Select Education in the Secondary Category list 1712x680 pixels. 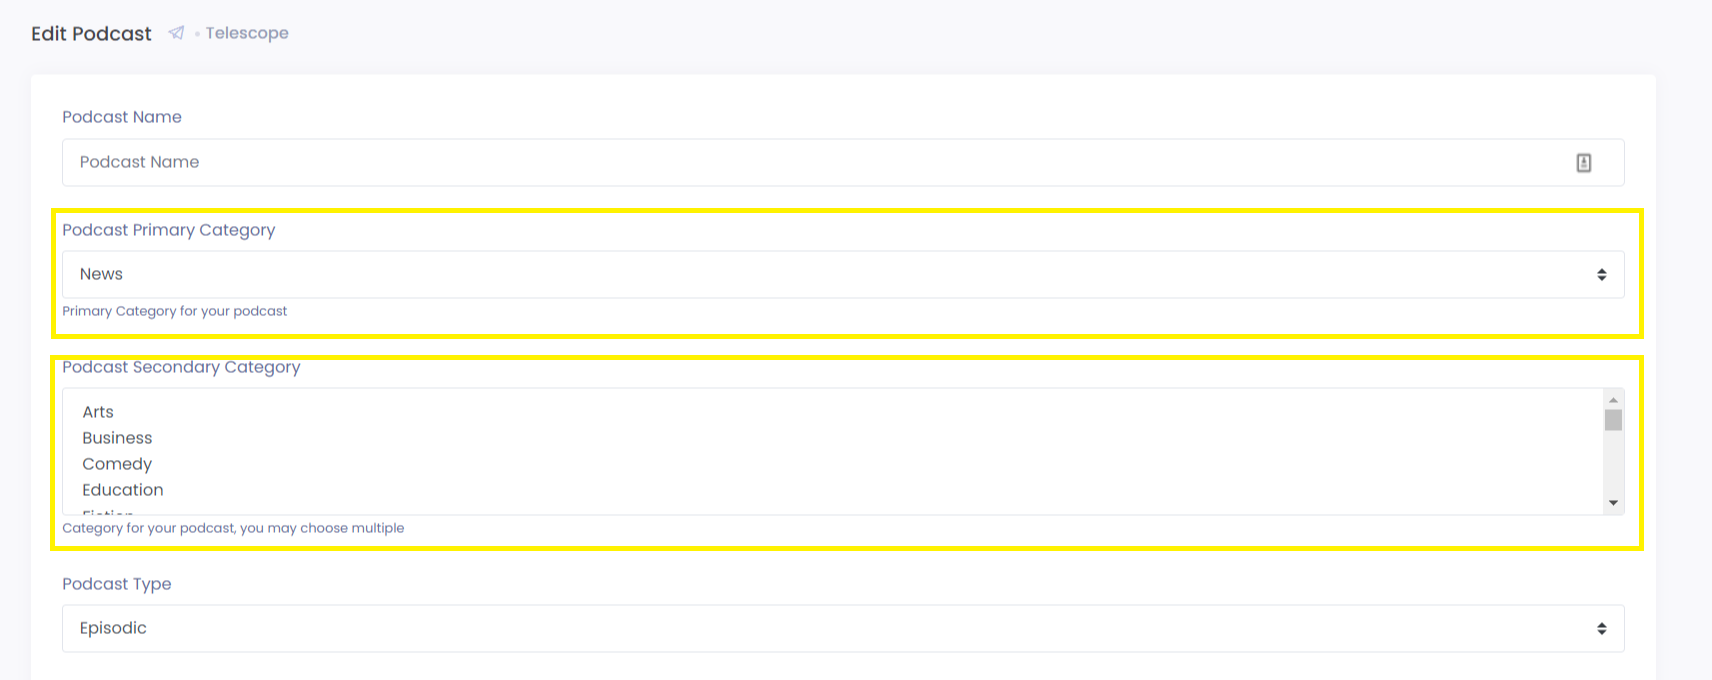[123, 490]
